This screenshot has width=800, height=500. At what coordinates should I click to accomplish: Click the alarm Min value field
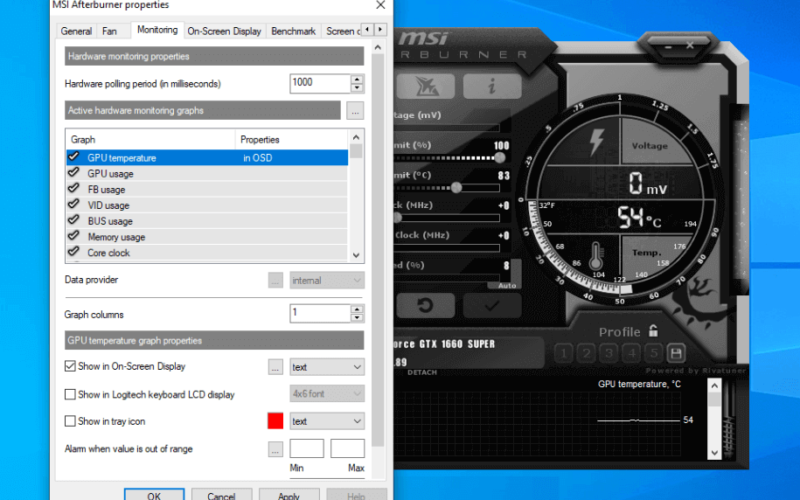point(307,448)
